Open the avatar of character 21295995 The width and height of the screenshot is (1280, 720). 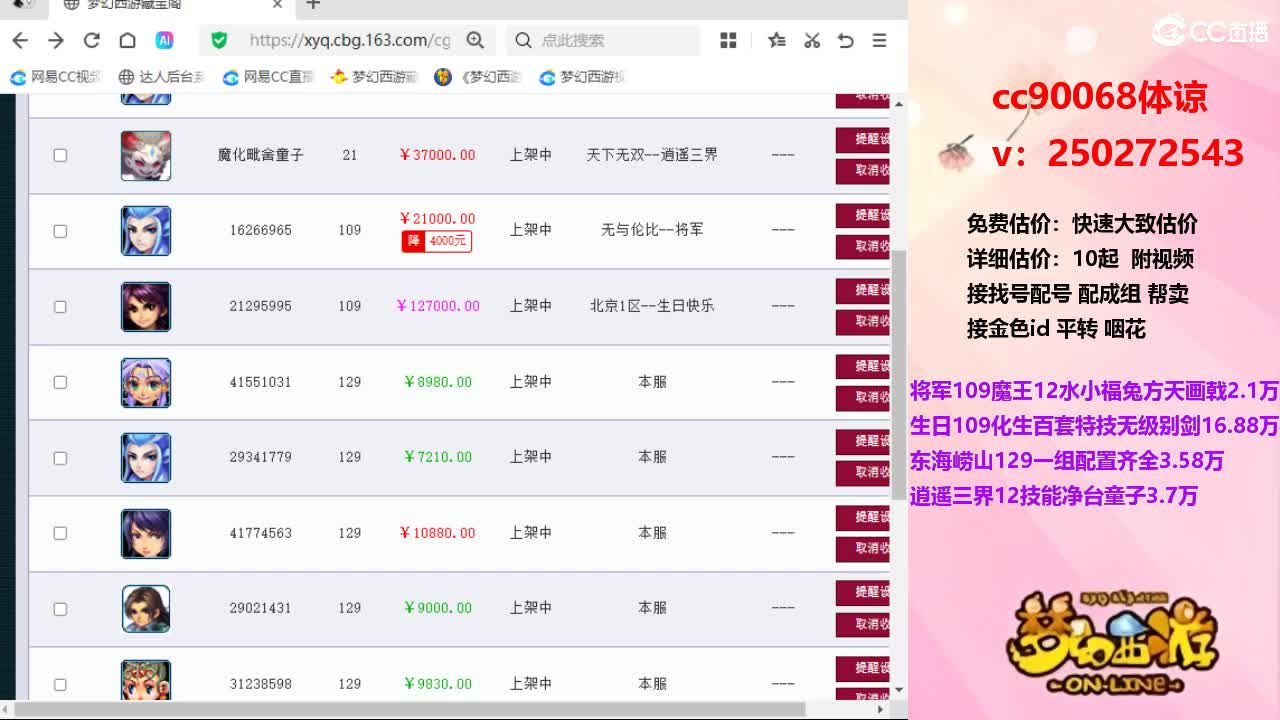[146, 307]
